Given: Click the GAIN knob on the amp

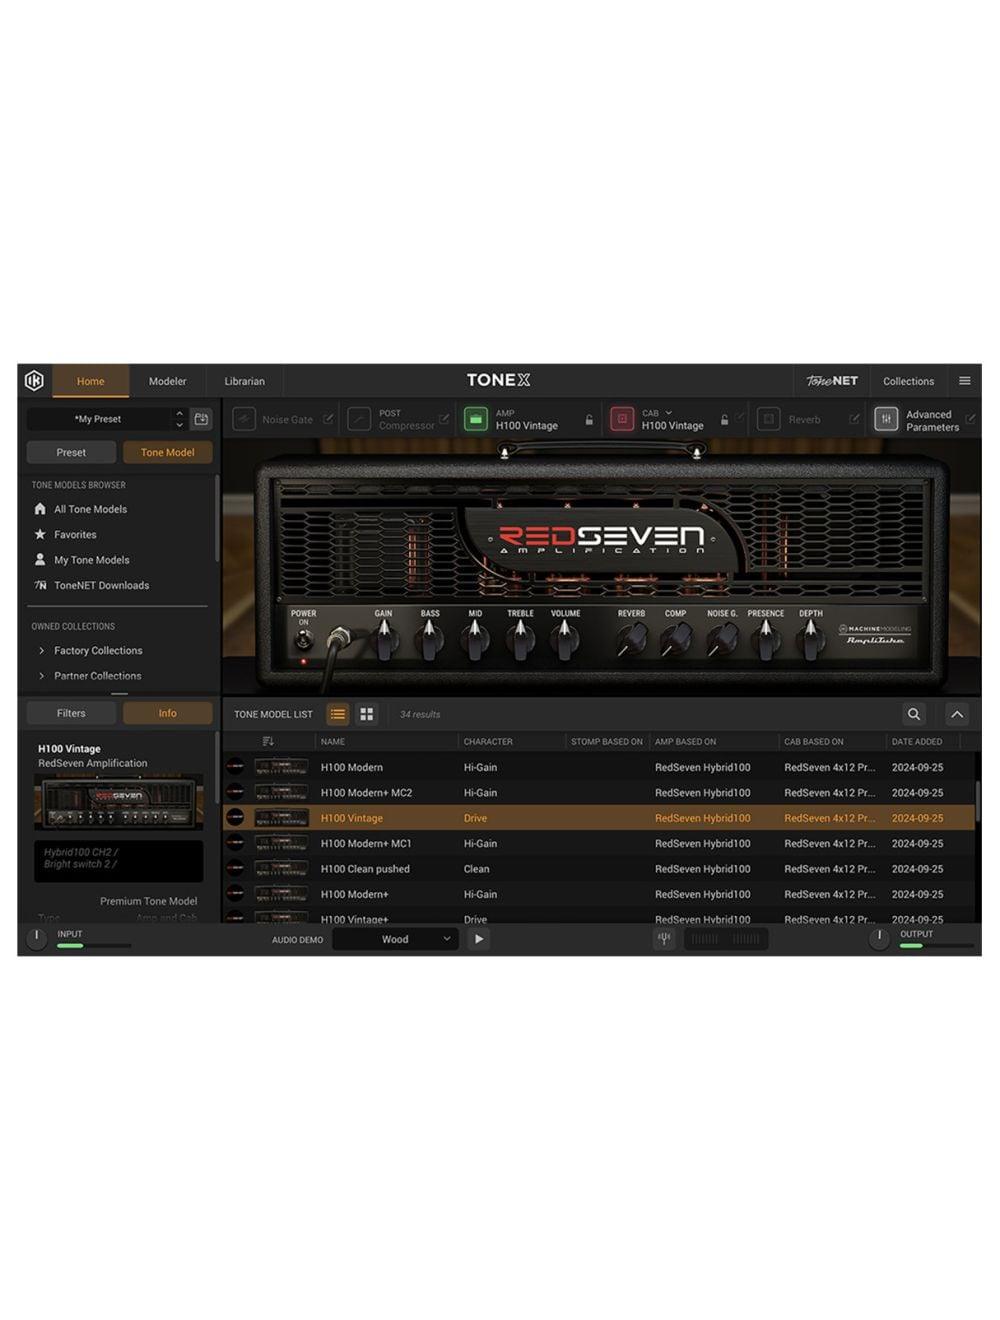Looking at the screenshot, I should pyautogui.click(x=384, y=639).
